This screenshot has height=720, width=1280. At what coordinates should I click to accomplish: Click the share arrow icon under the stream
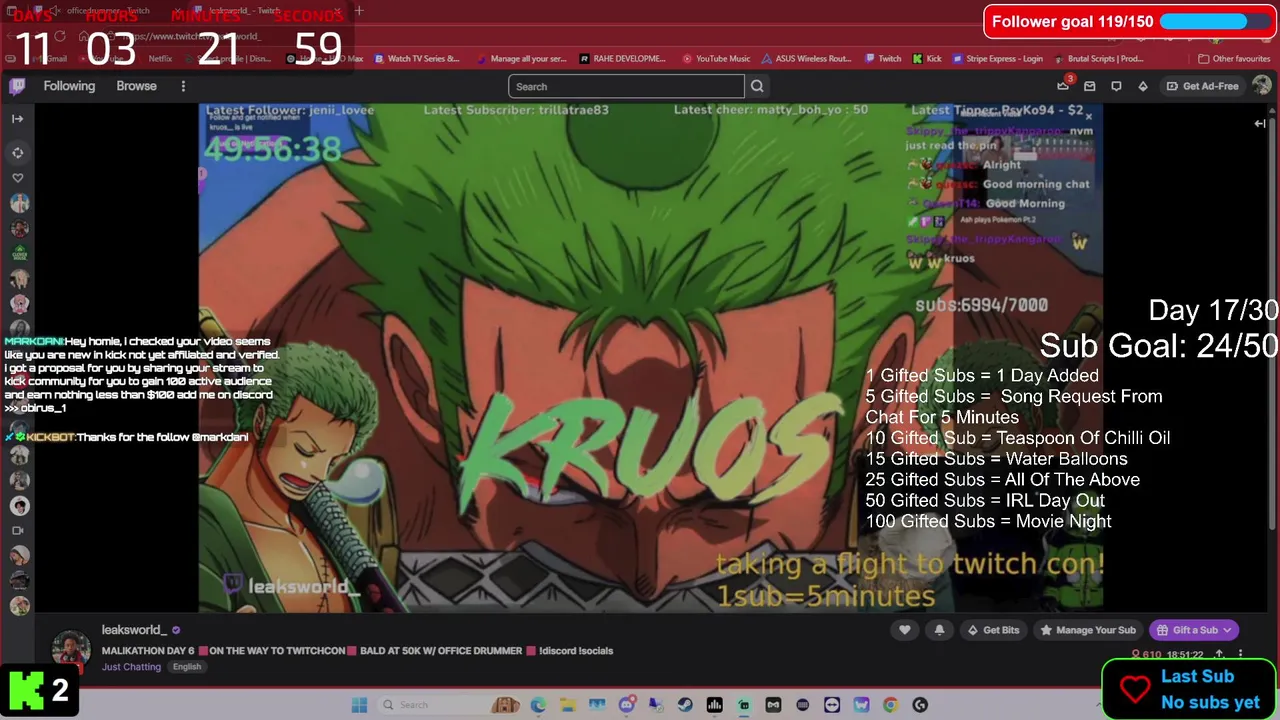pos(1219,654)
